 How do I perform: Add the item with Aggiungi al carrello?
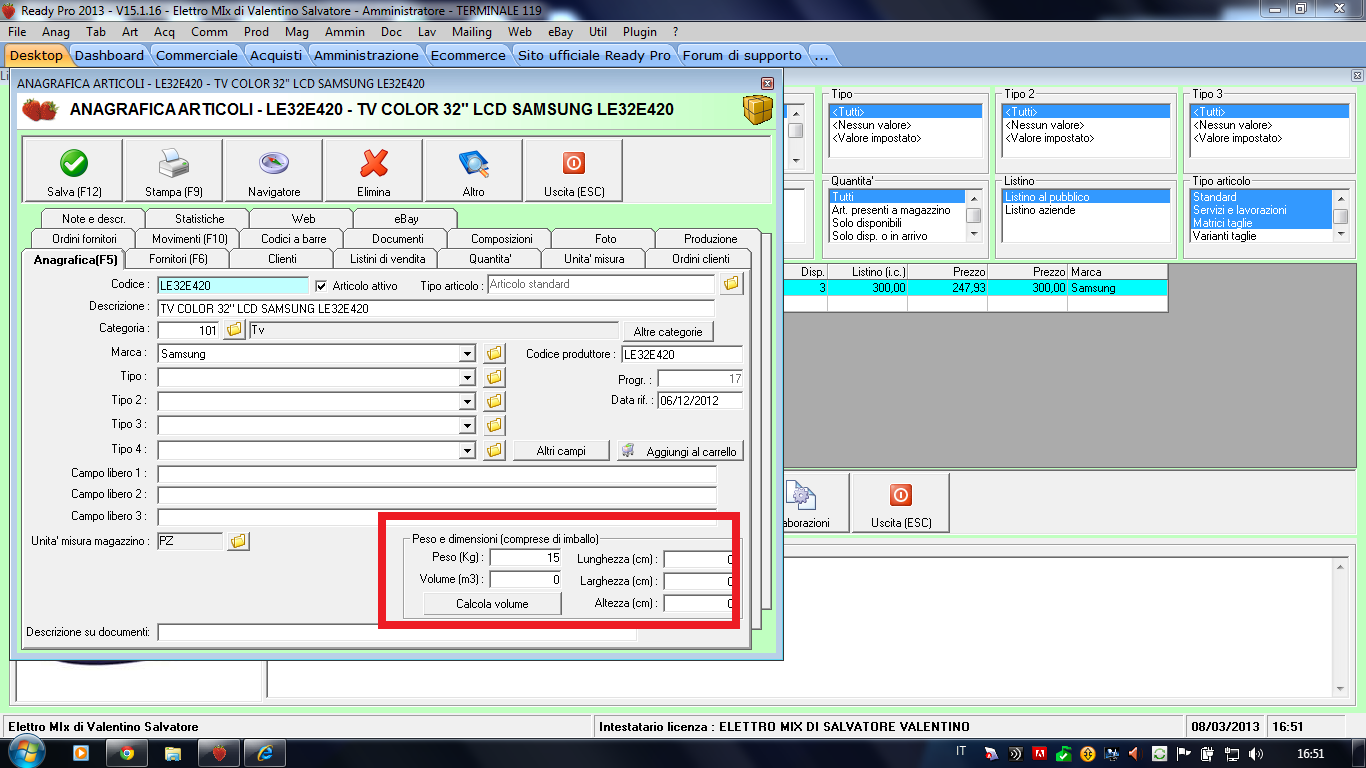[x=680, y=451]
